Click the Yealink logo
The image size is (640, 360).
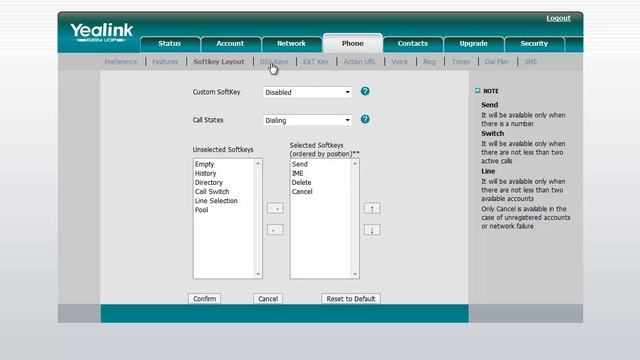101,33
